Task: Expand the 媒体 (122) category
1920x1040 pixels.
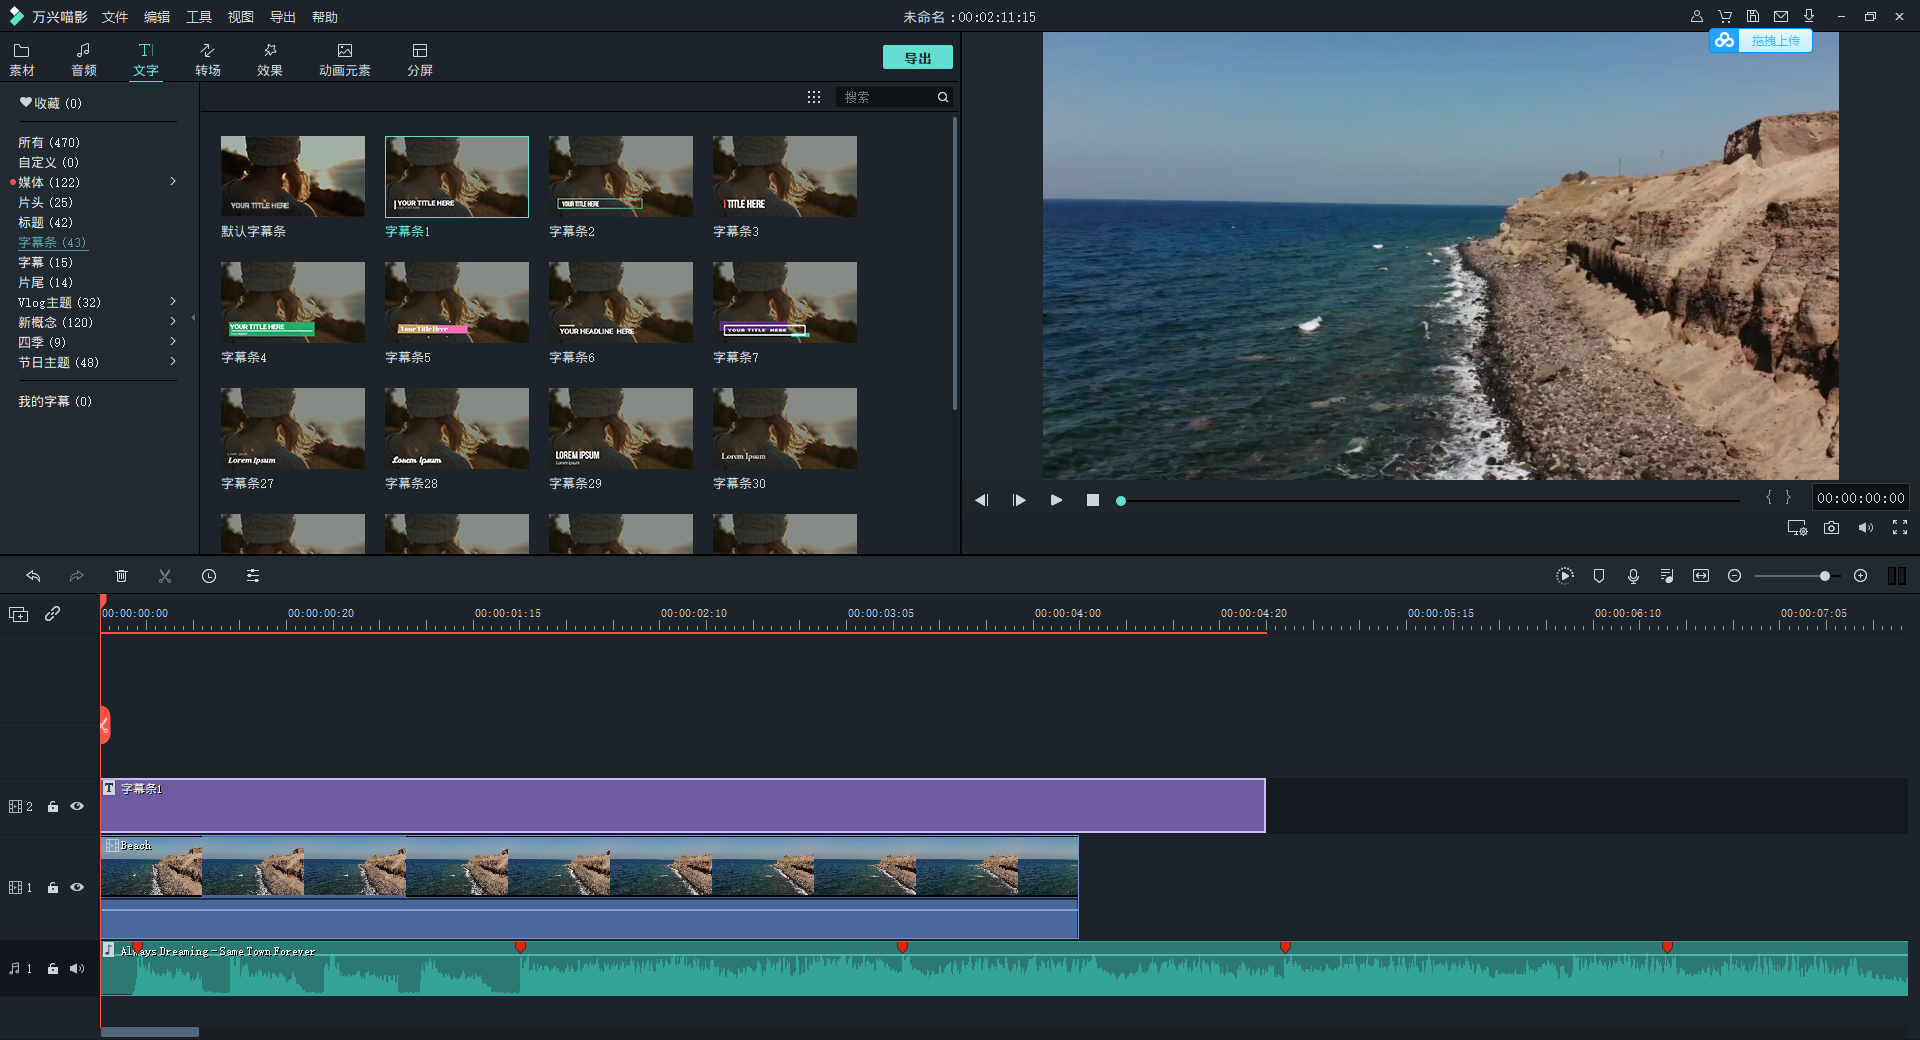Action: (173, 182)
